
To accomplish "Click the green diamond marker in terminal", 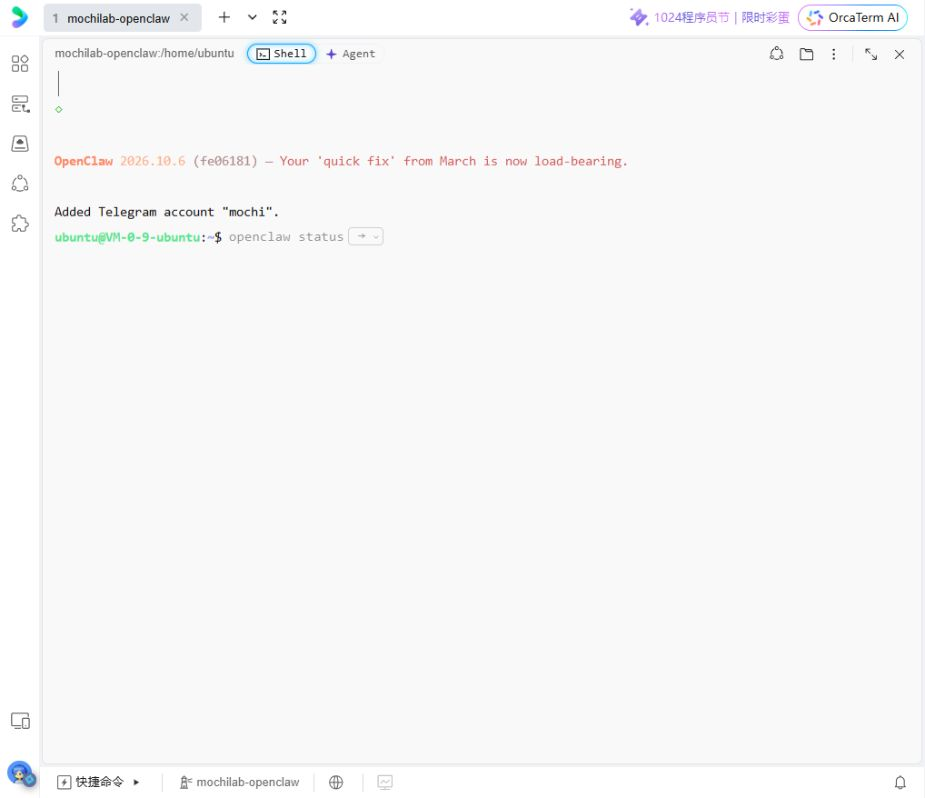I will tap(58, 109).
